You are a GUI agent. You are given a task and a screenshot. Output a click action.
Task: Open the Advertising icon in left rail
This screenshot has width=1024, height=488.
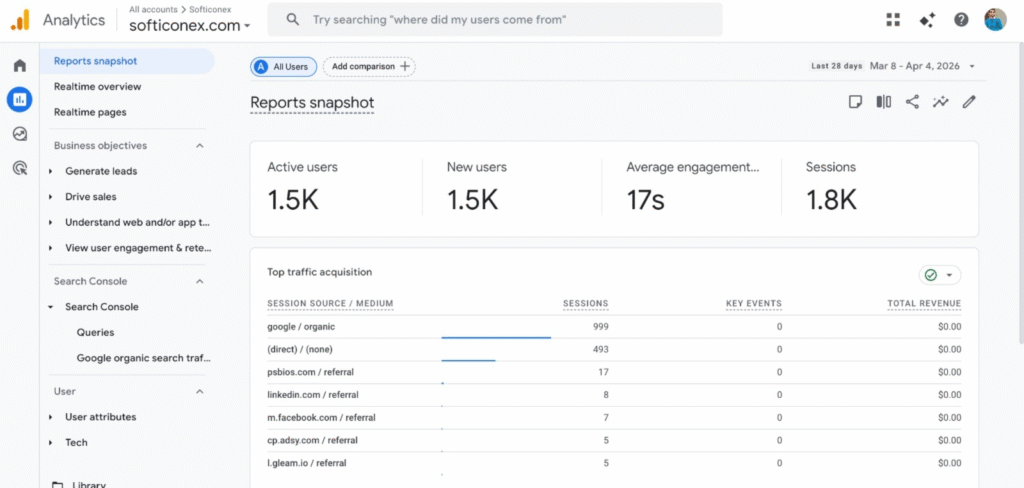(19, 168)
